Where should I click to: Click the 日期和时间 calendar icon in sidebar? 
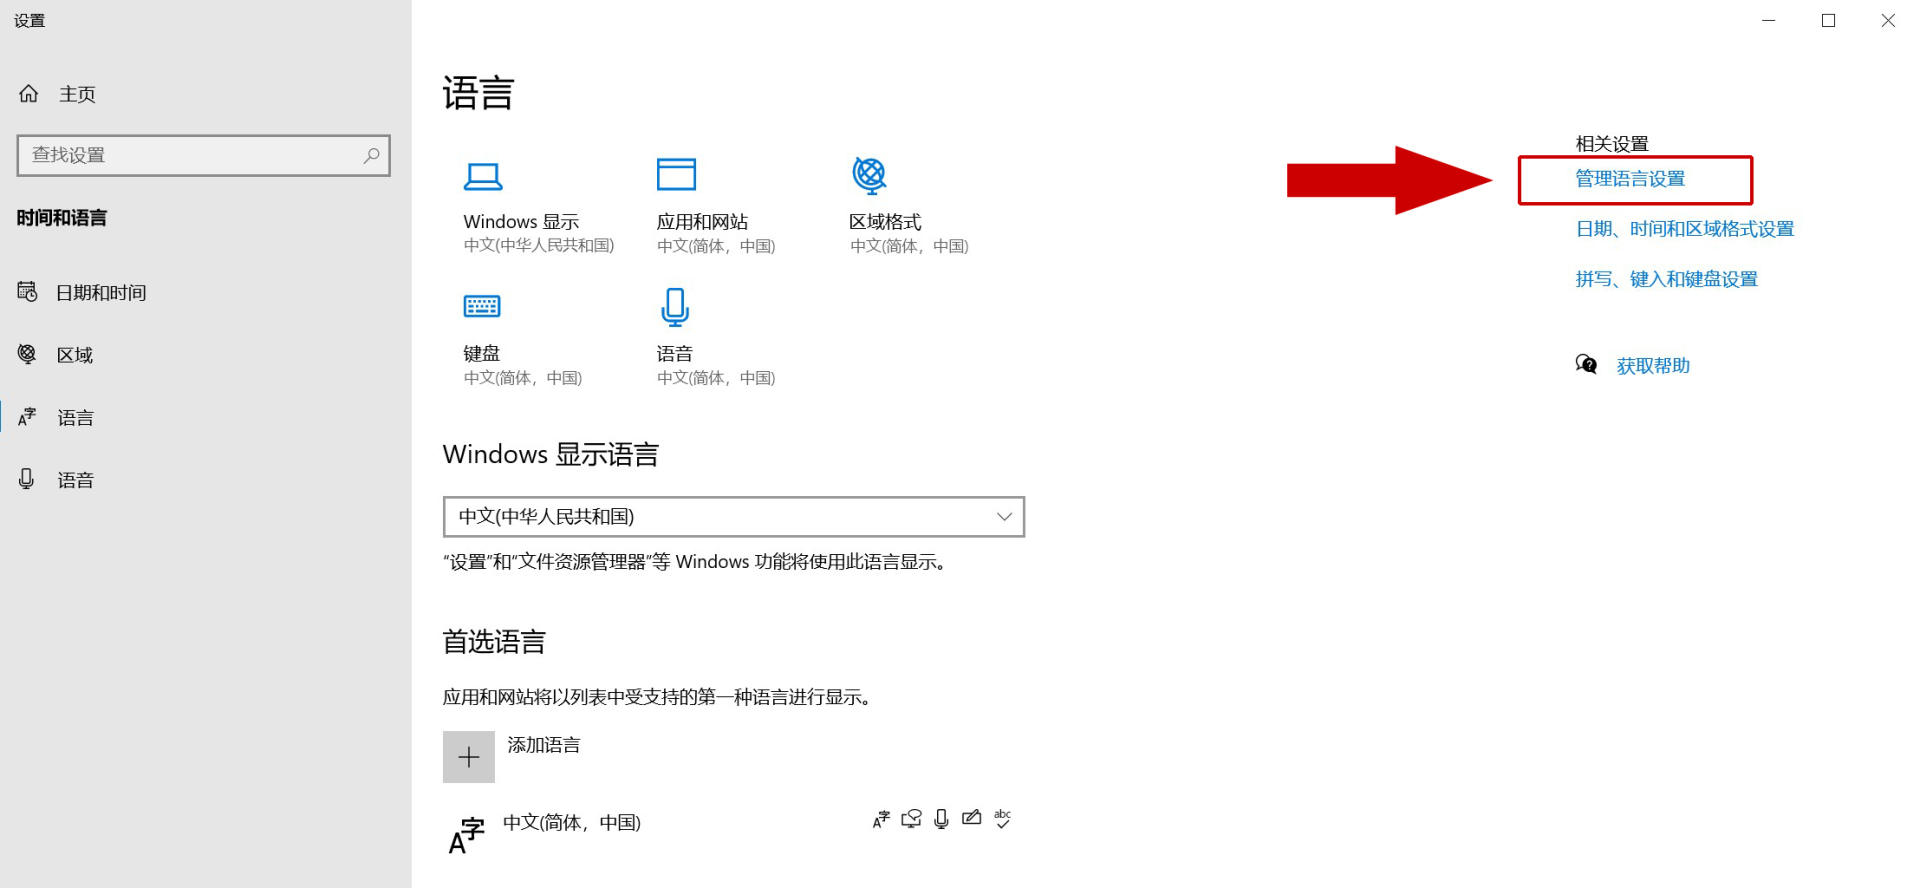(x=28, y=292)
